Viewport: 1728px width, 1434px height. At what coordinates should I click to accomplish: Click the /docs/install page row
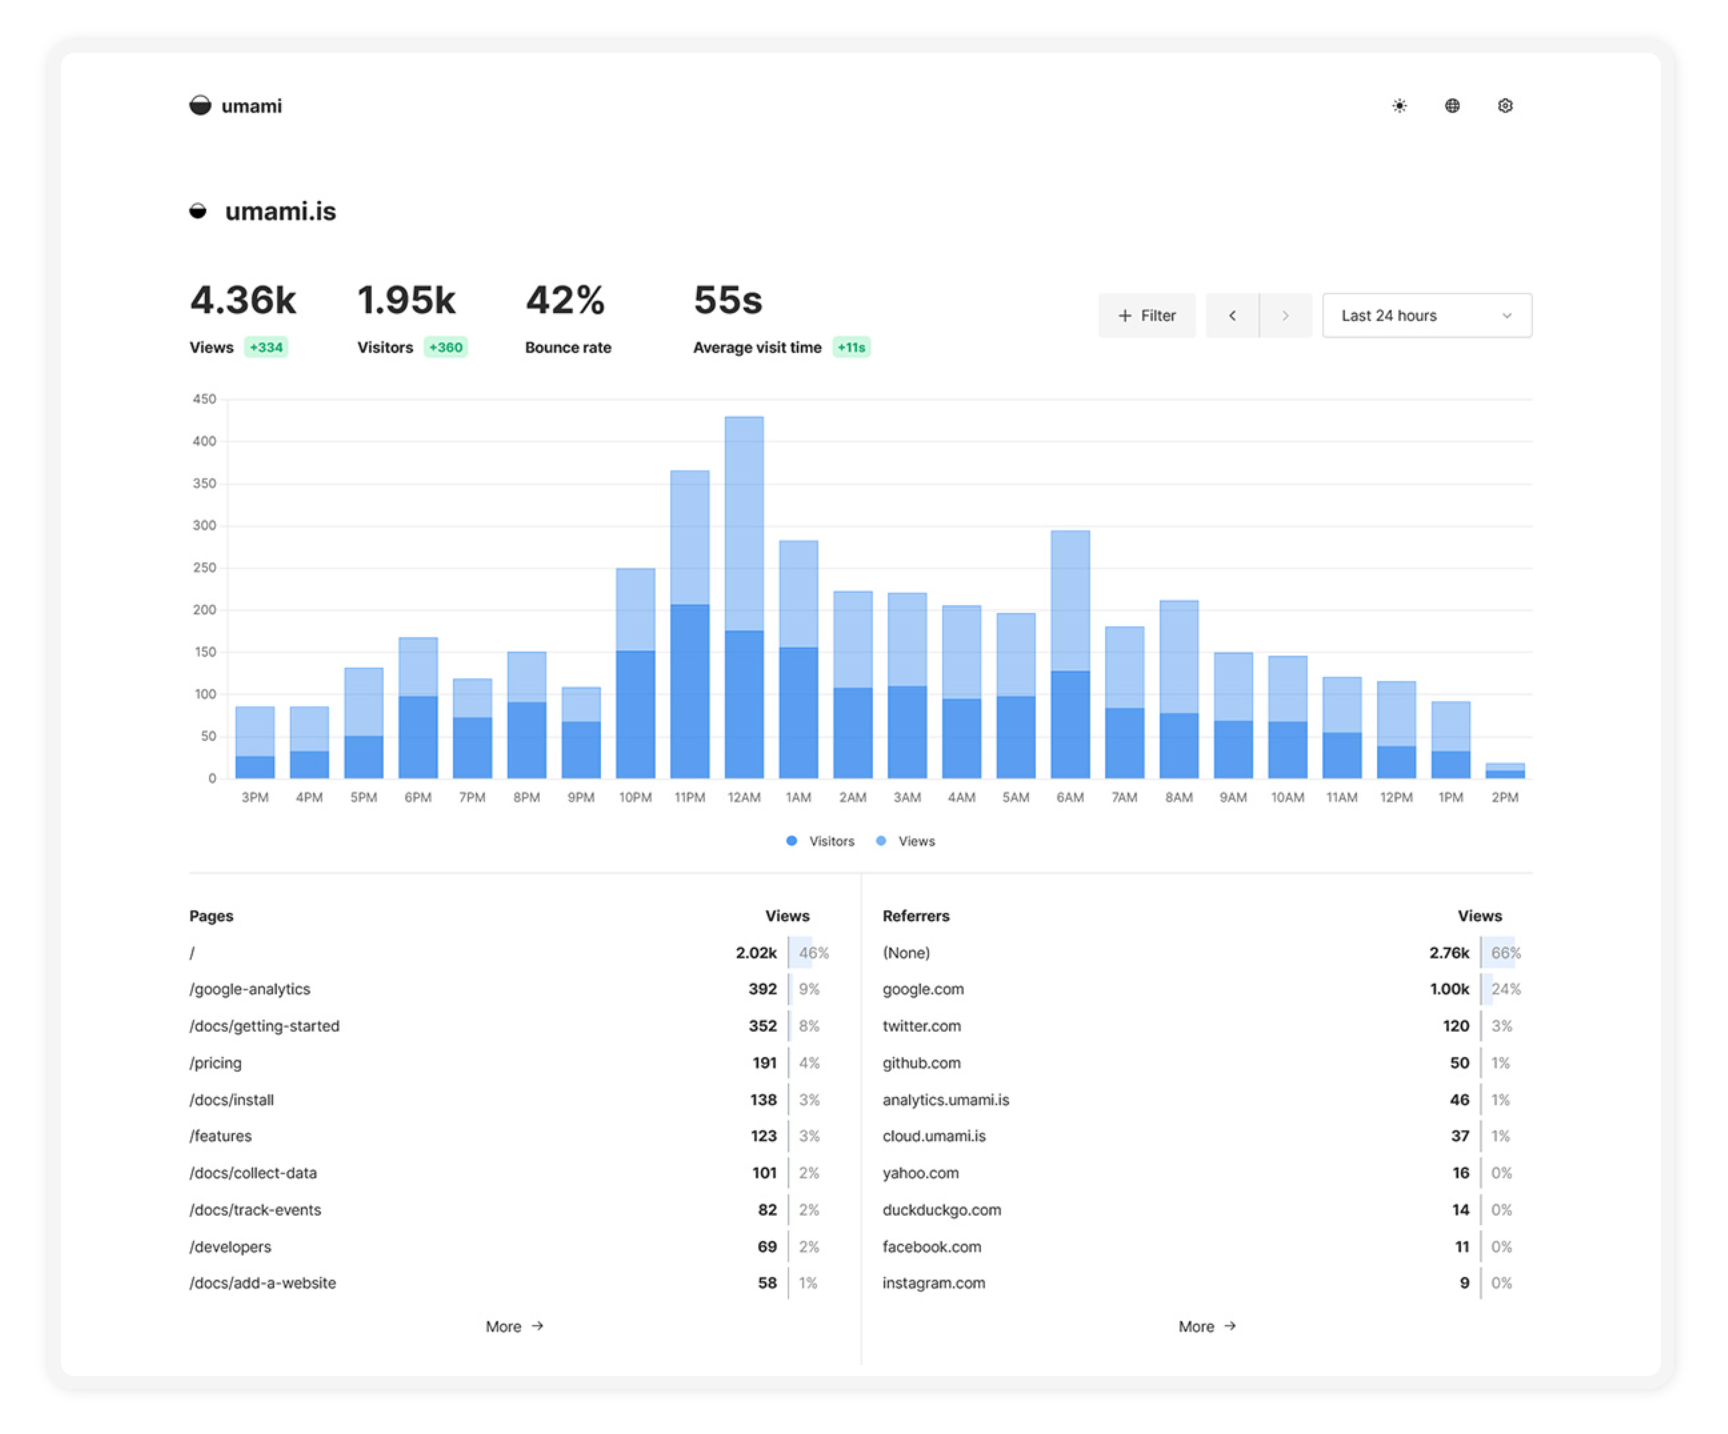tap(509, 1100)
